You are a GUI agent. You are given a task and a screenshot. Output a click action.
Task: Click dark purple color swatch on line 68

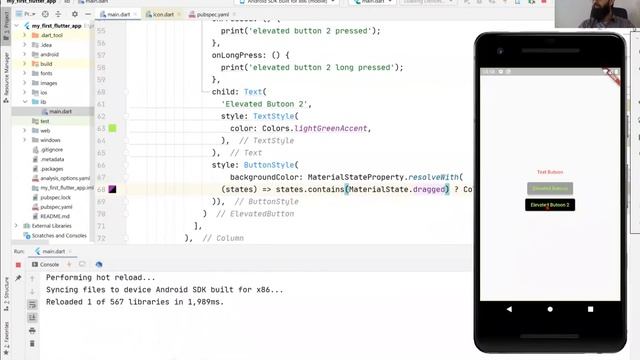click(112, 189)
